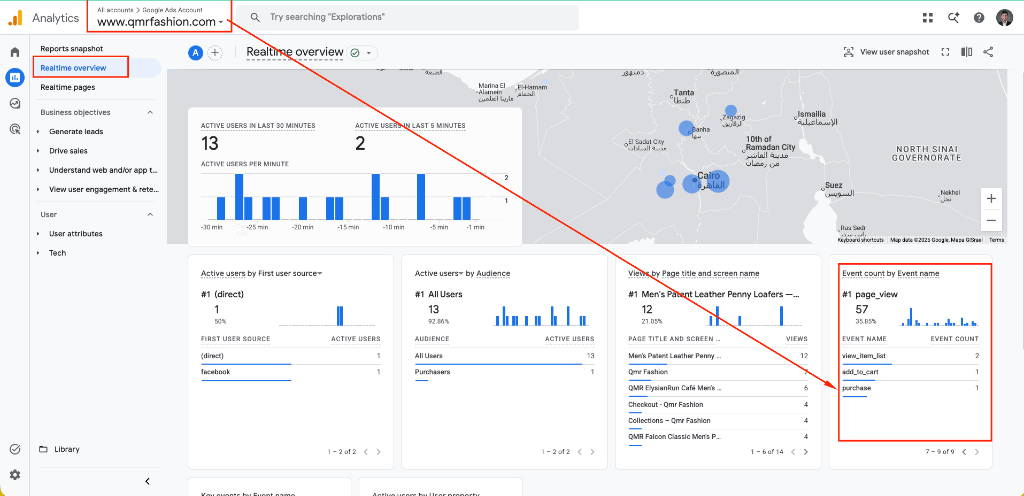Viewport: 1024px width, 496px height.
Task: Open map Terms link
Action: pyautogui.click(x=996, y=240)
